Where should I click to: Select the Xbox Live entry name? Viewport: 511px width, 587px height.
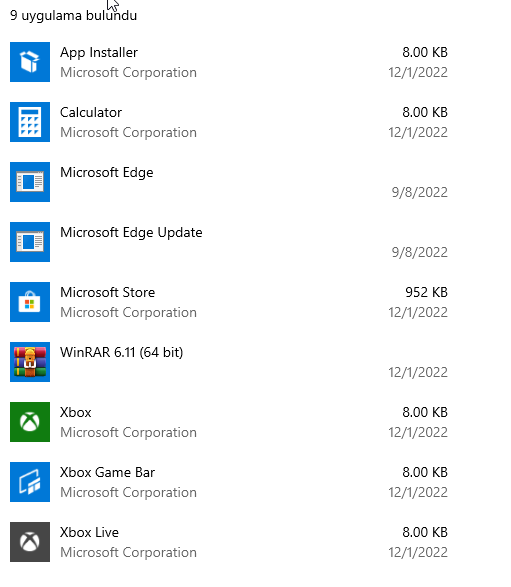pyautogui.click(x=89, y=532)
